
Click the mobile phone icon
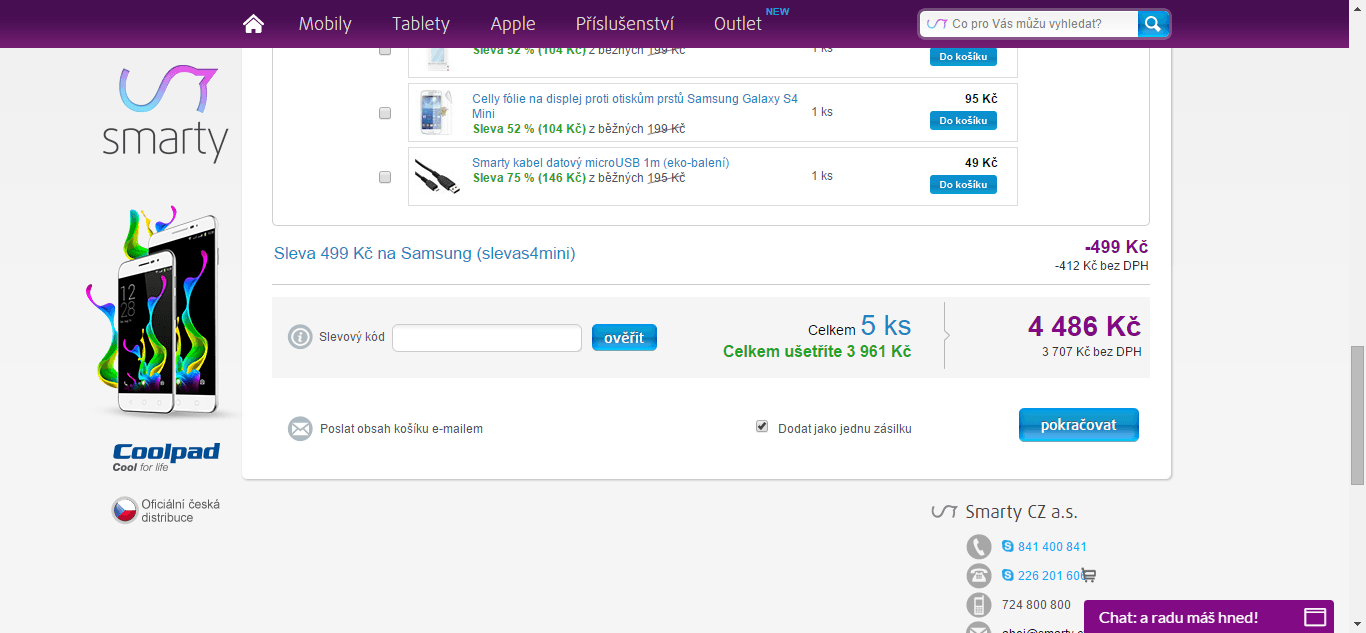click(x=979, y=604)
